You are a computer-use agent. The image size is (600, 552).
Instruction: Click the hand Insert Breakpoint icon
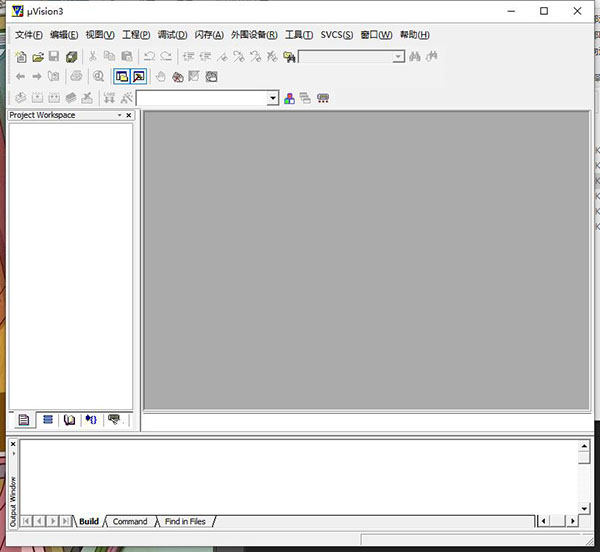161,77
